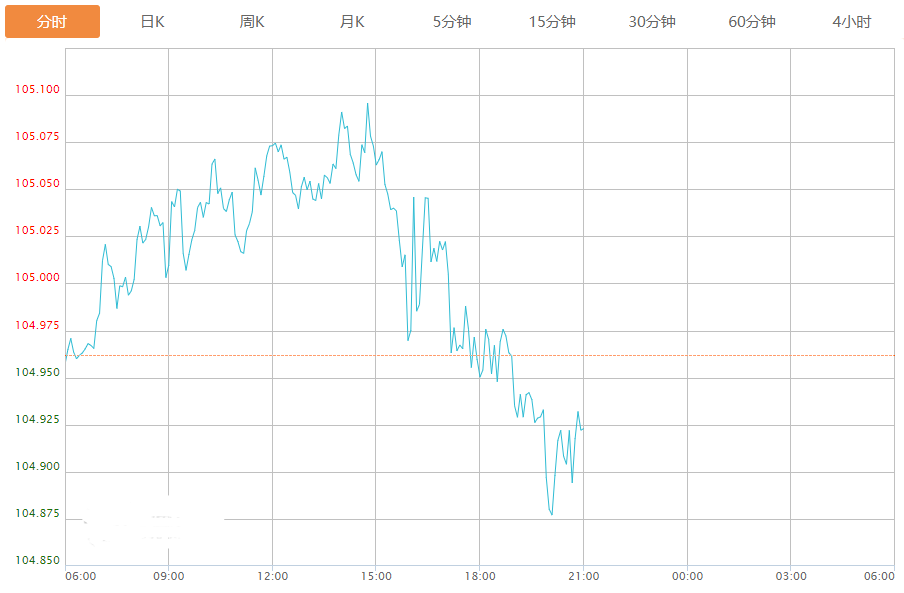Select the 分时 time-sharing tab
This screenshot has height=593, width=904.
52,22
